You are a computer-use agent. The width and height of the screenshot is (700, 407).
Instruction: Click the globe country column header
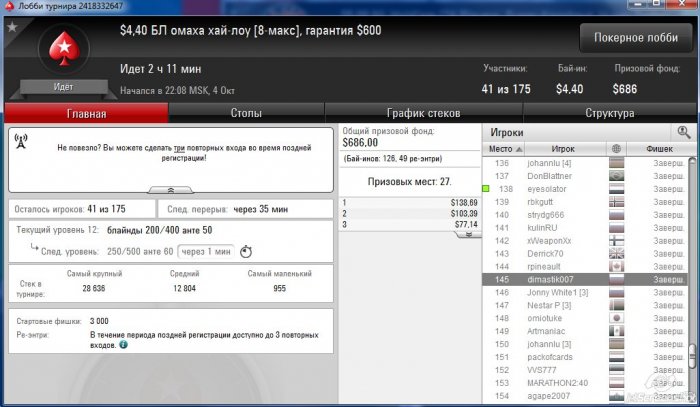pyautogui.click(x=617, y=149)
